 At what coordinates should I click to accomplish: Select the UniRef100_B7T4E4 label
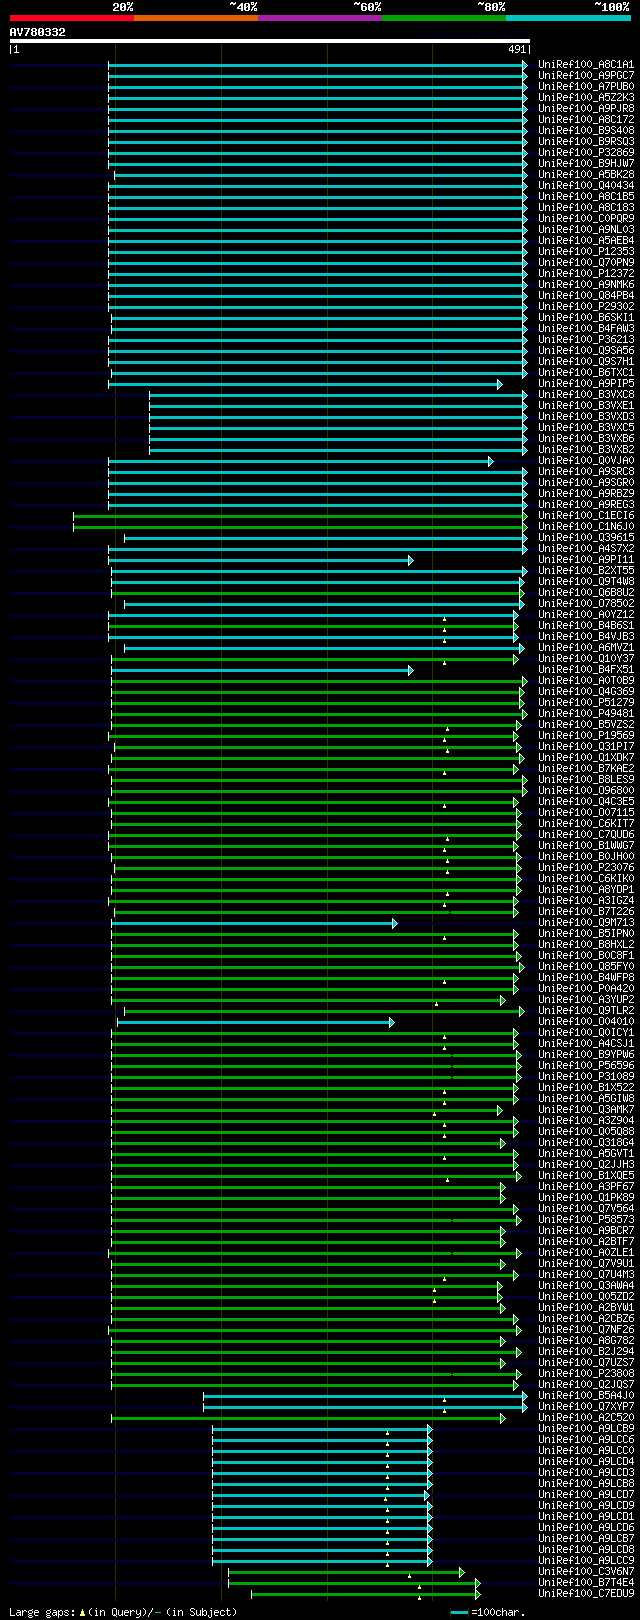[x=586, y=1583]
